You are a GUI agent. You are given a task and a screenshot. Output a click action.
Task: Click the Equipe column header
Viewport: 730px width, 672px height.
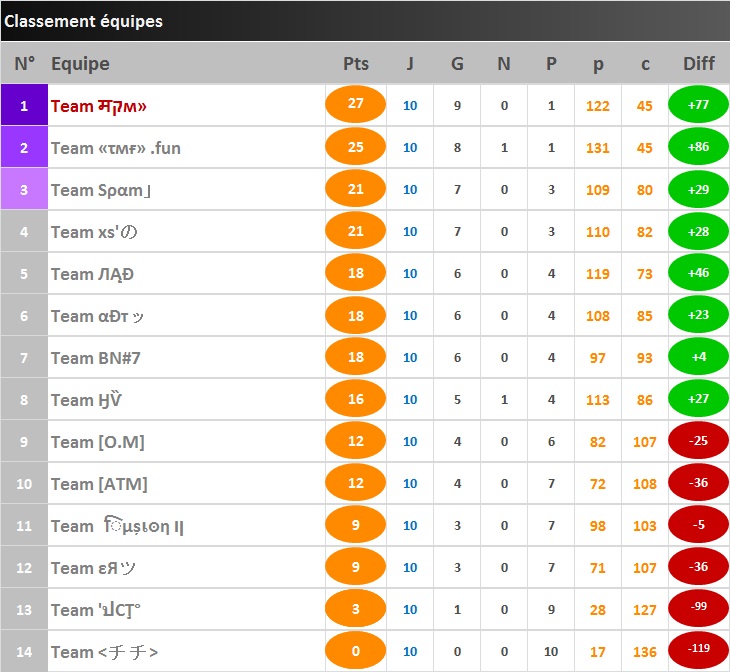click(x=80, y=64)
